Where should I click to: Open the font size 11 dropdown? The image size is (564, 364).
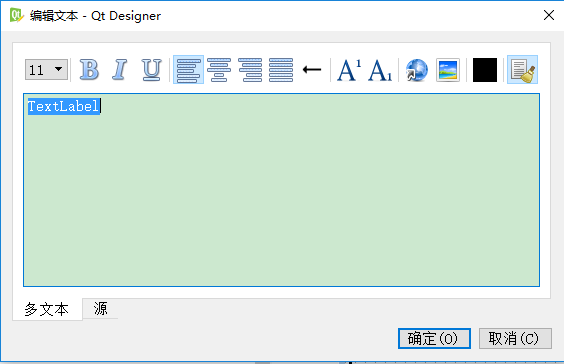click(46, 69)
